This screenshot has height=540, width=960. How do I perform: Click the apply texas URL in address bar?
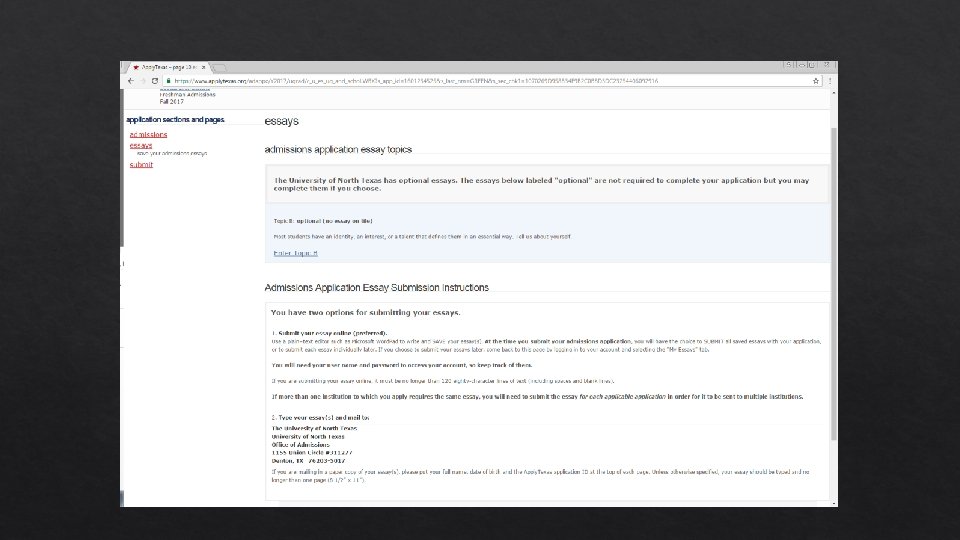pos(416,81)
